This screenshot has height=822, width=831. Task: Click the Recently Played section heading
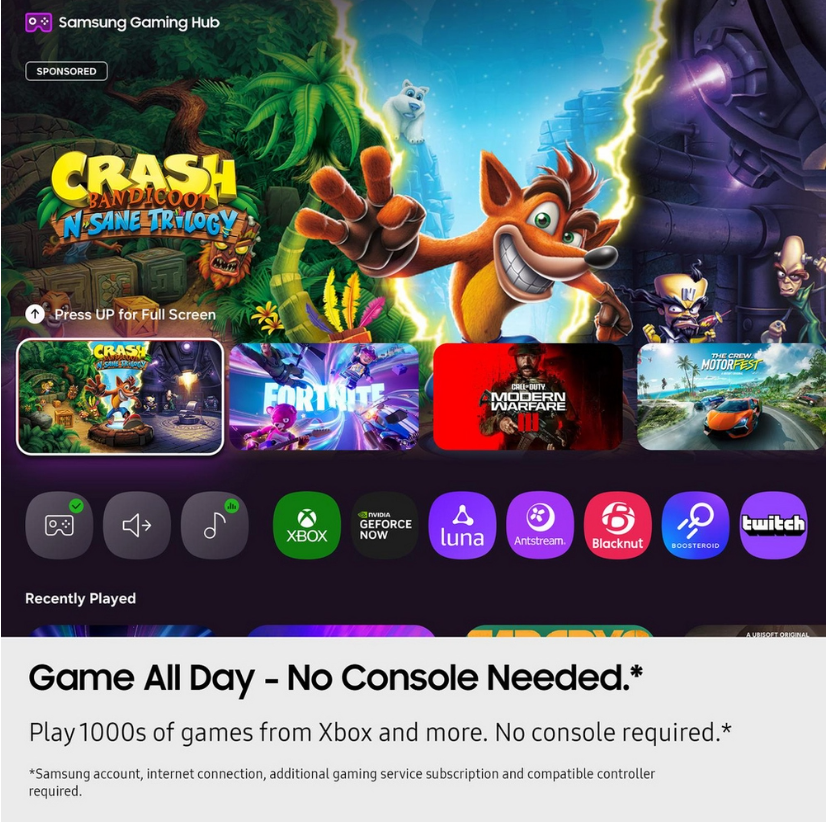tap(81, 598)
